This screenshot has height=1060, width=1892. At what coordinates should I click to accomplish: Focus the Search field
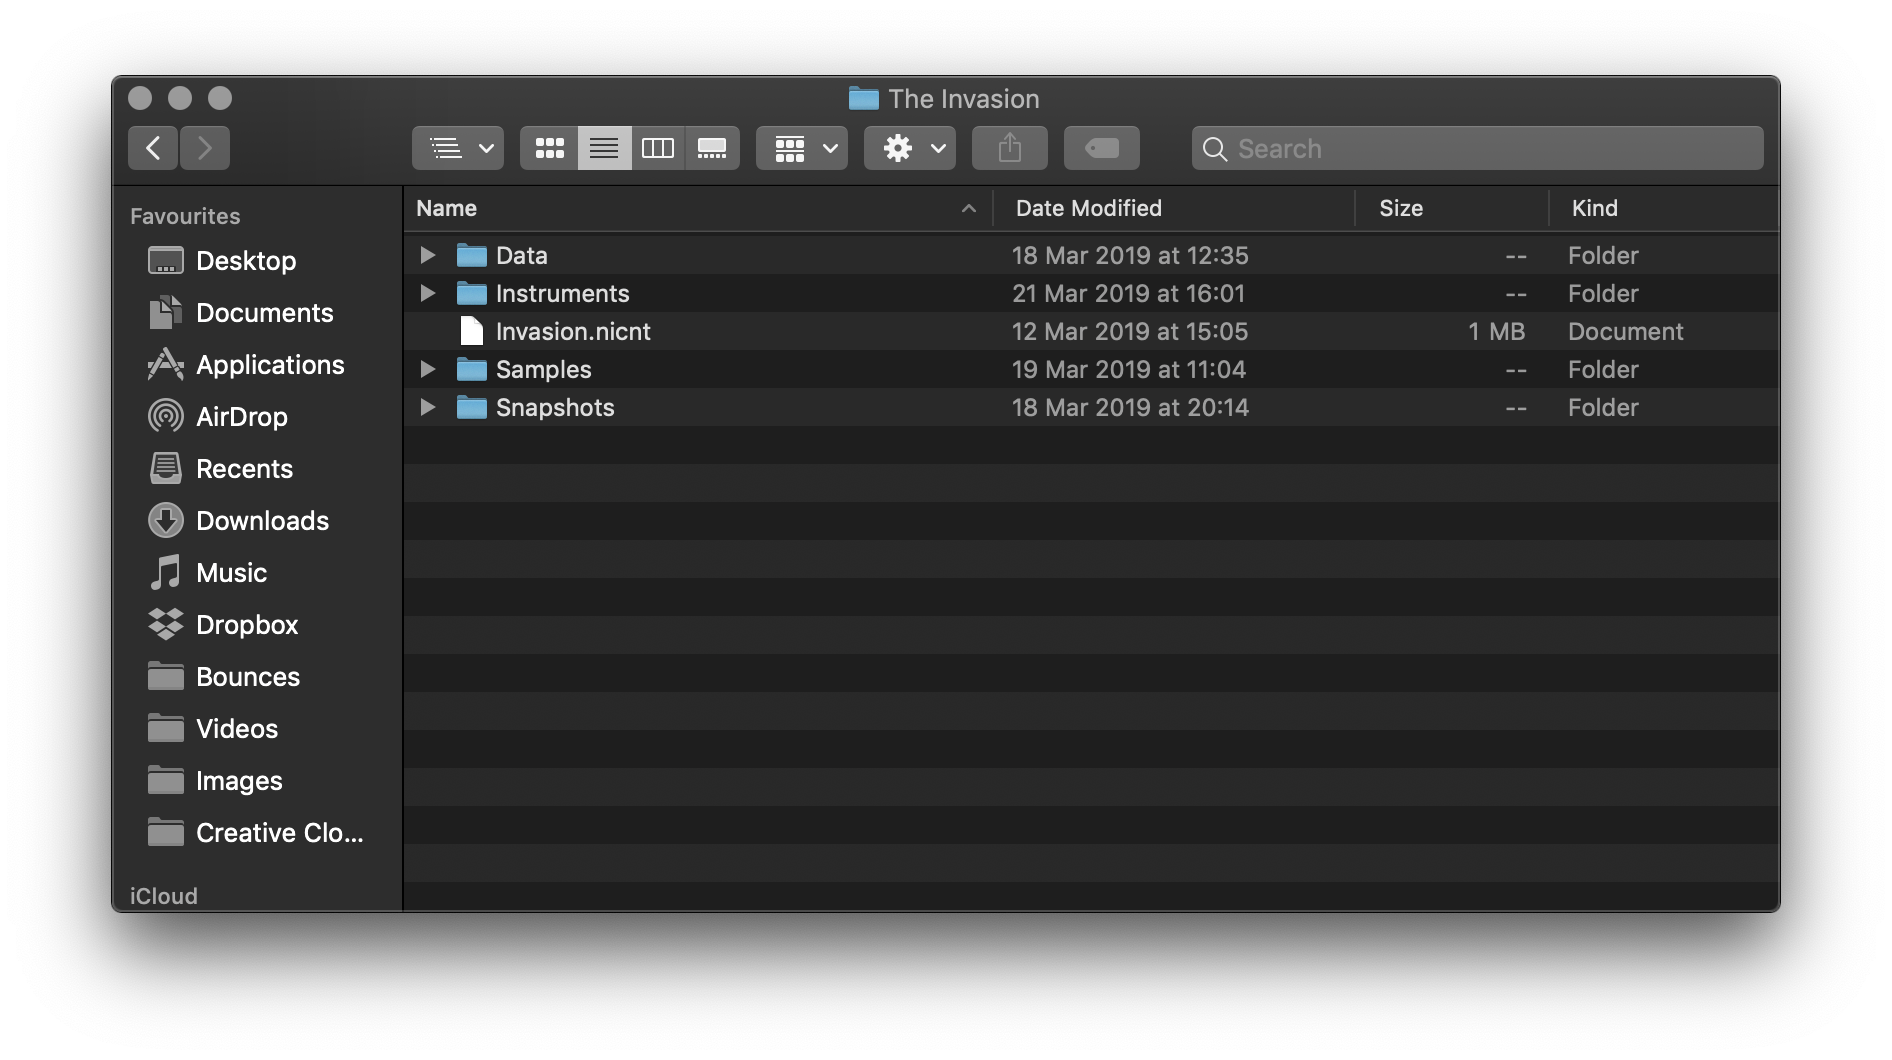pyautogui.click(x=1478, y=148)
